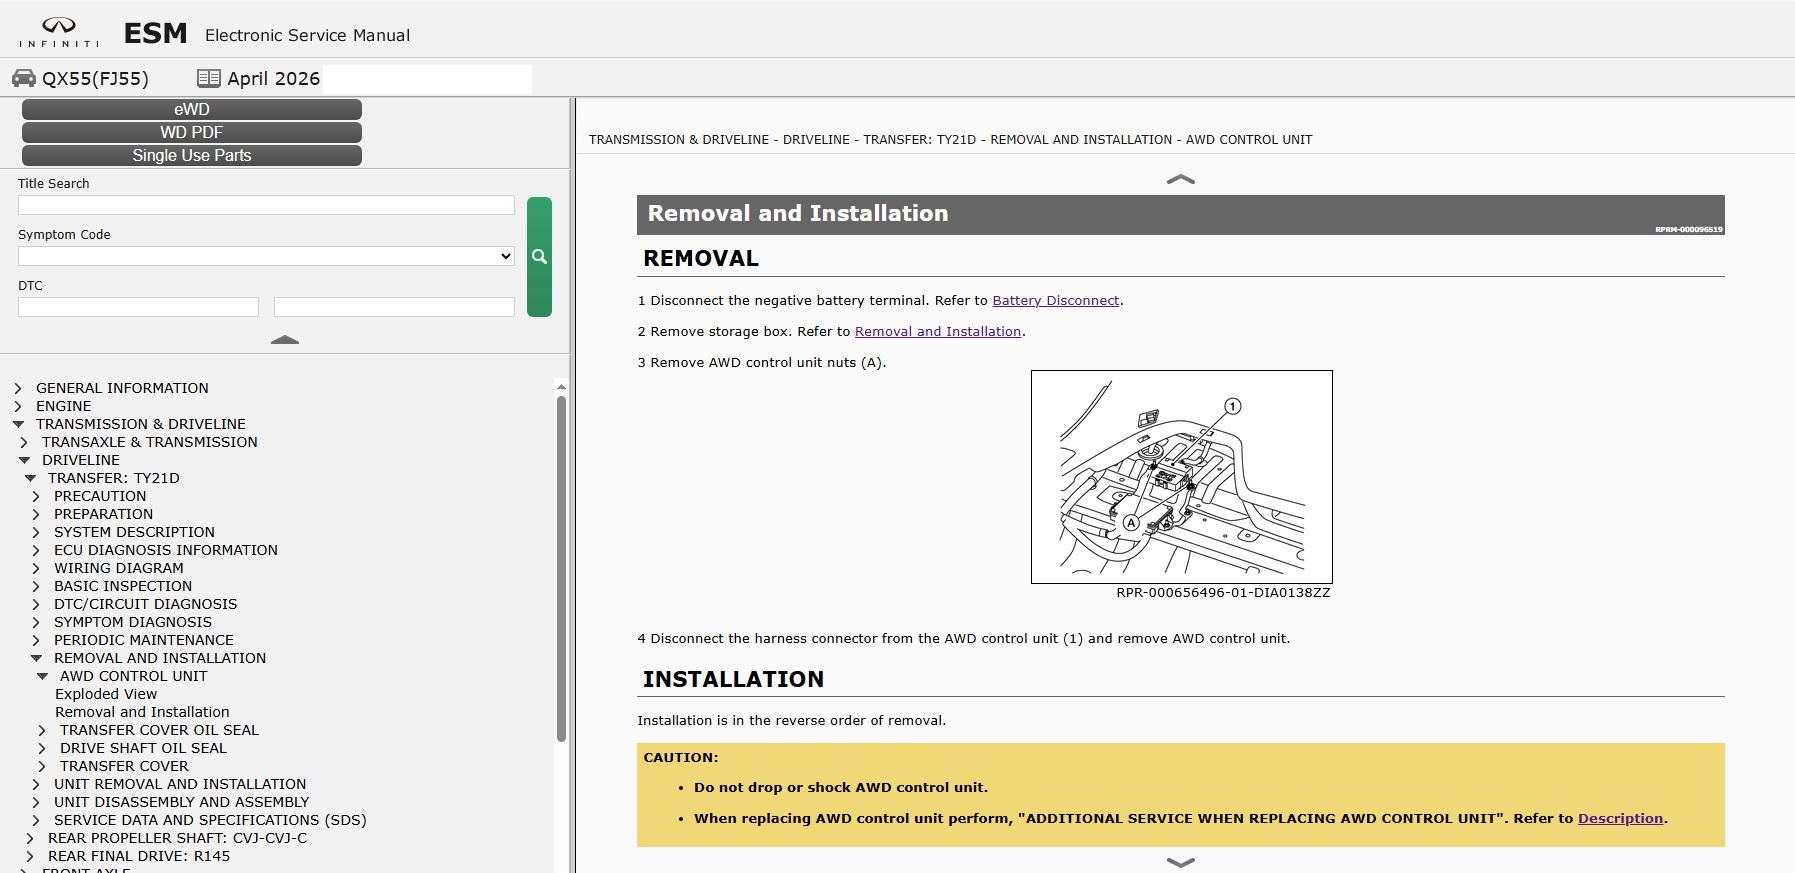Viewport: 1795px width, 873px height.
Task: Expand BASIC INSPECTION section
Action: click(x=36, y=586)
